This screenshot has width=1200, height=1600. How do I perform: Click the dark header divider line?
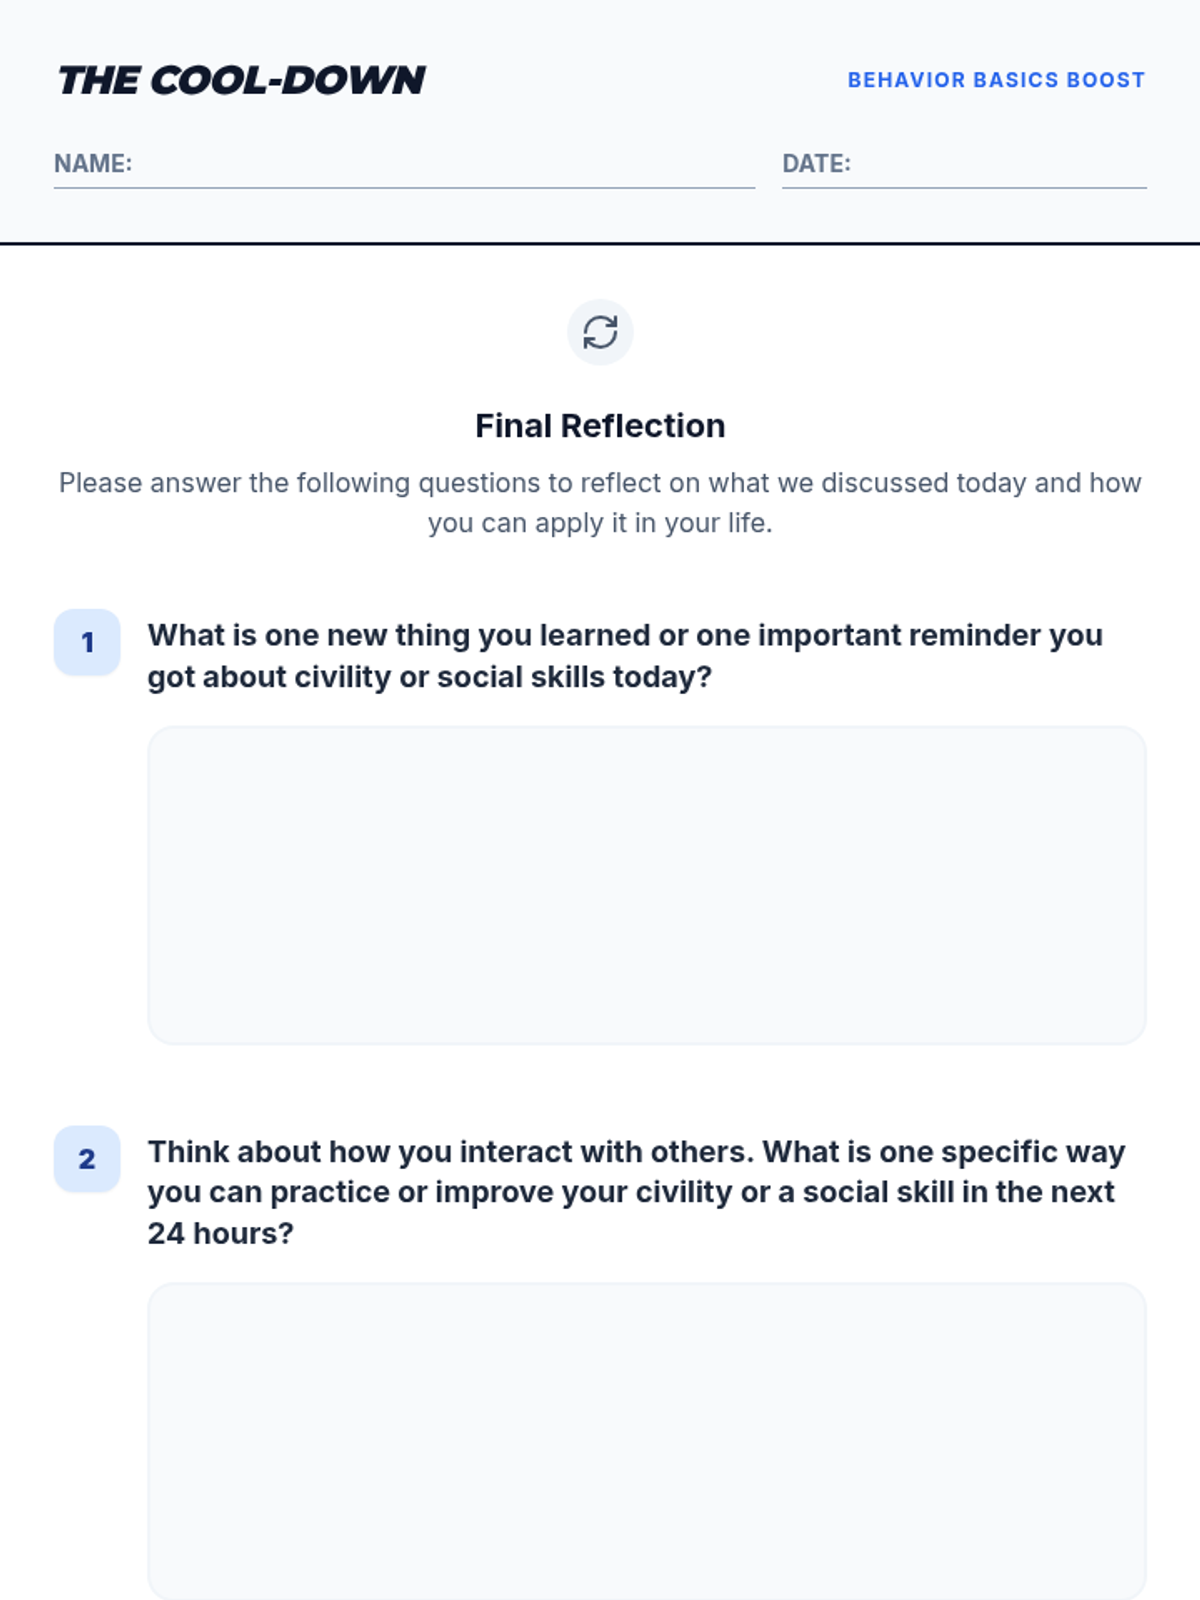click(x=600, y=243)
